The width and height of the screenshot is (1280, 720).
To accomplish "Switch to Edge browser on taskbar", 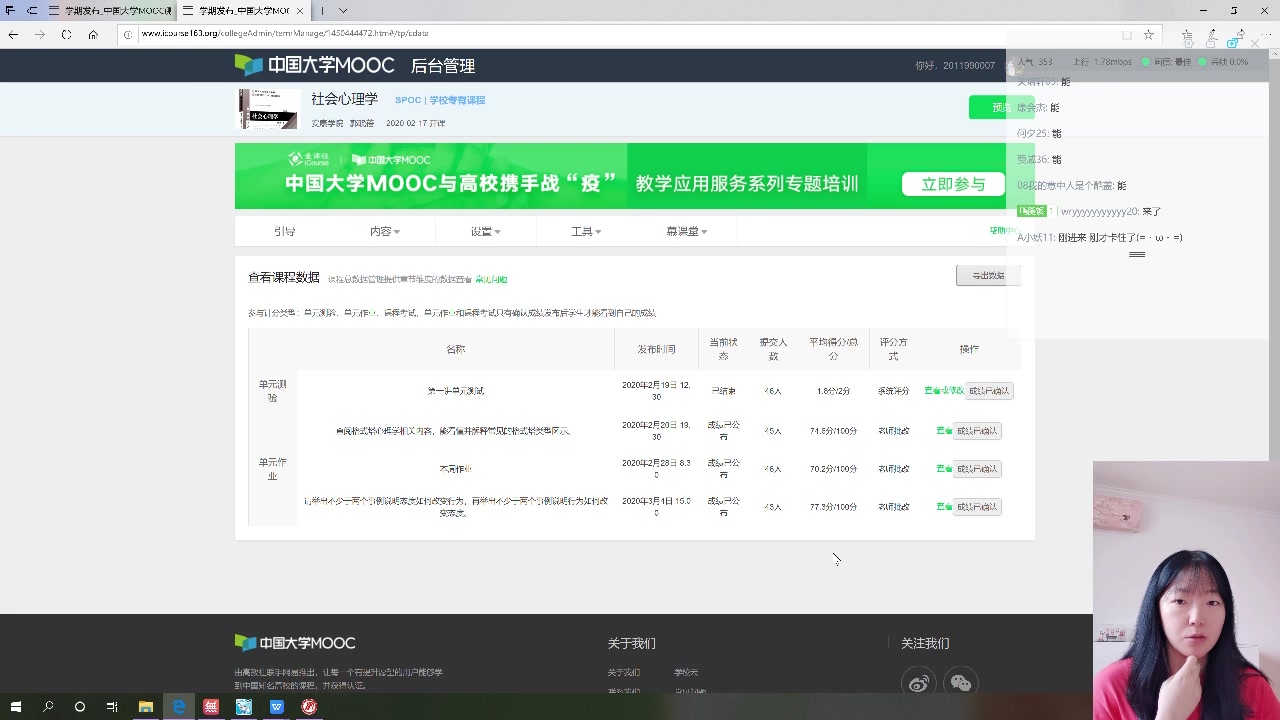I will point(178,707).
